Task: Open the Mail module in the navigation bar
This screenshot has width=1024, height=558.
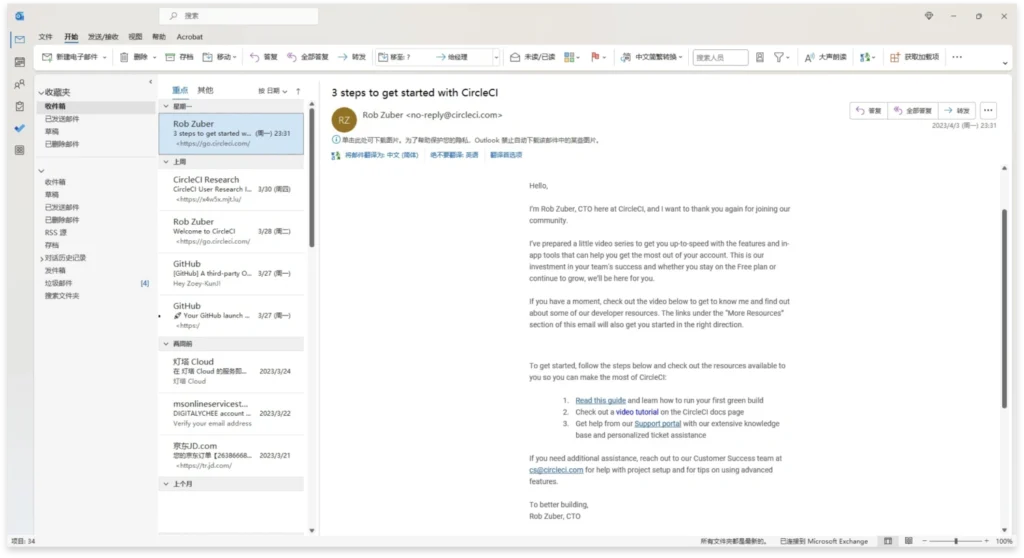Action: (20, 40)
